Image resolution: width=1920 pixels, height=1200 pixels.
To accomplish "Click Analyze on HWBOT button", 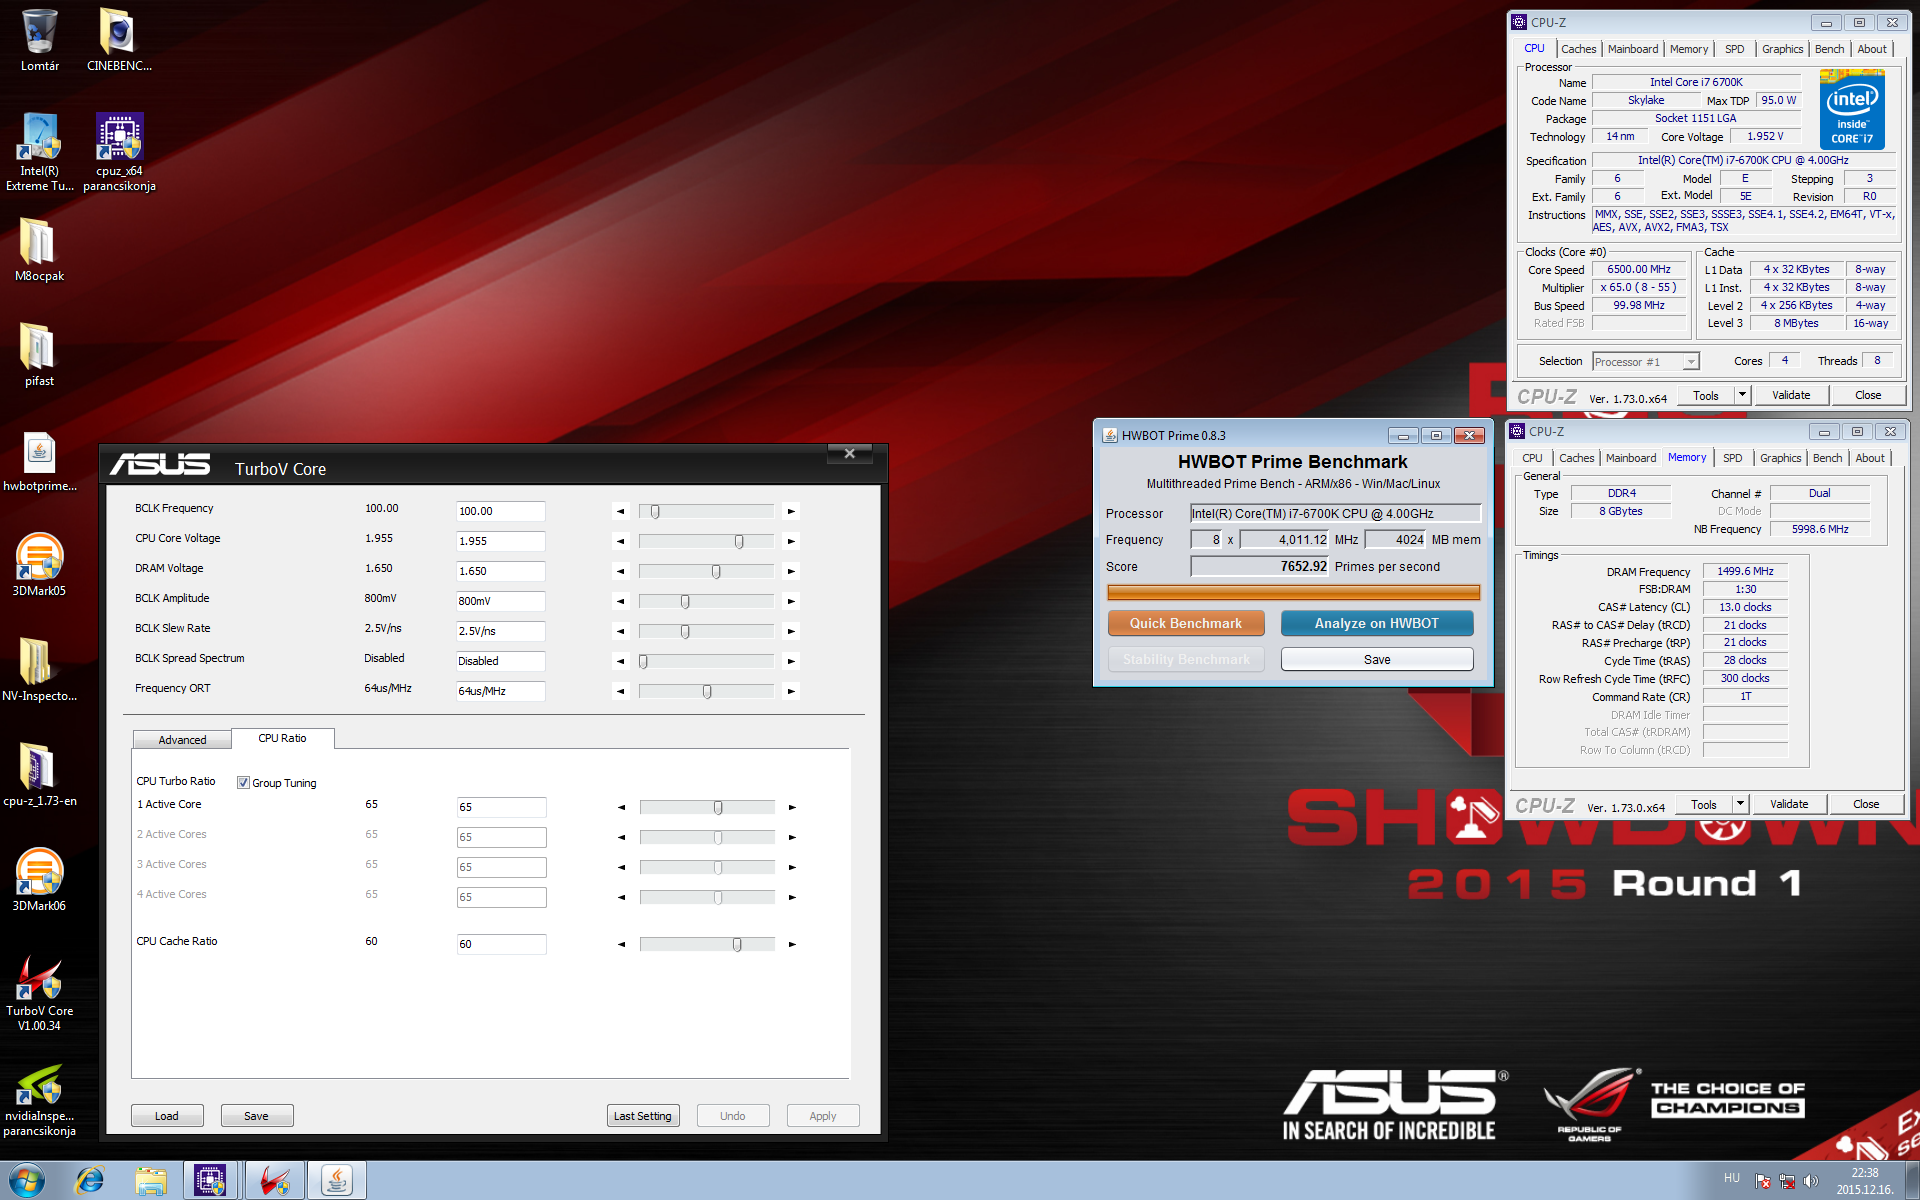I will coord(1377,623).
